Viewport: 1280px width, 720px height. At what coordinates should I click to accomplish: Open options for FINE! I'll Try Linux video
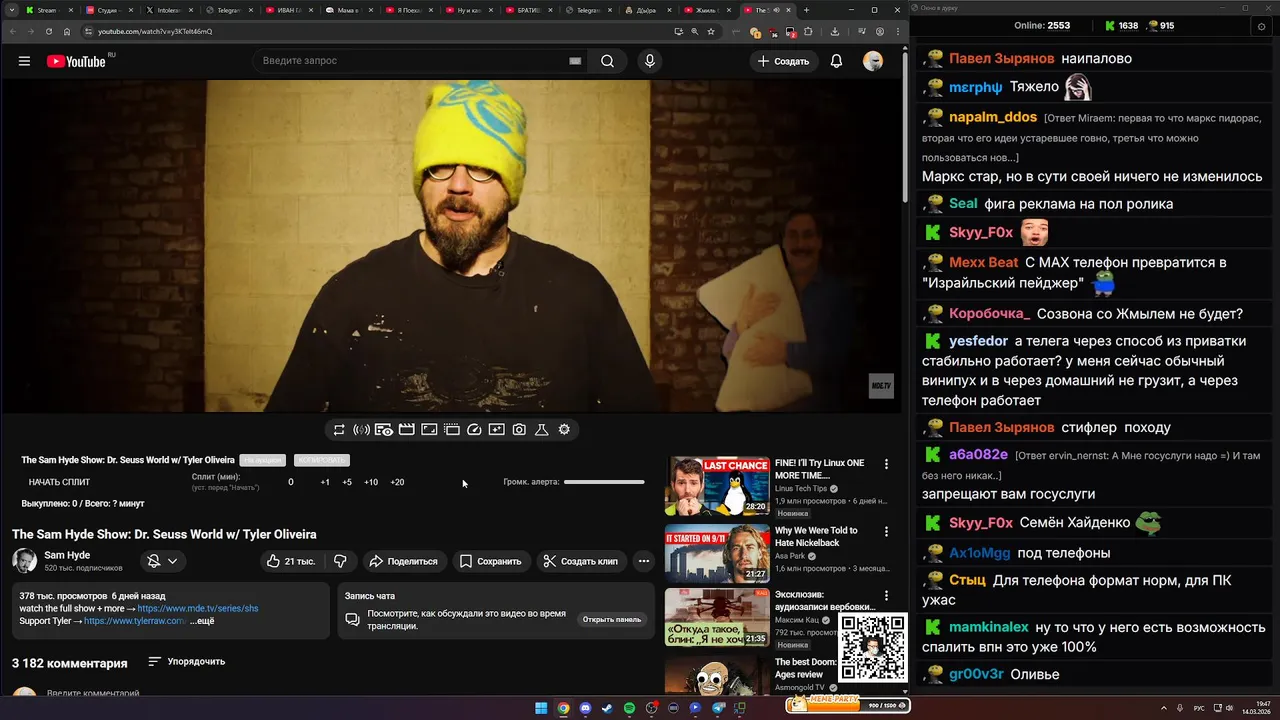pos(886,464)
